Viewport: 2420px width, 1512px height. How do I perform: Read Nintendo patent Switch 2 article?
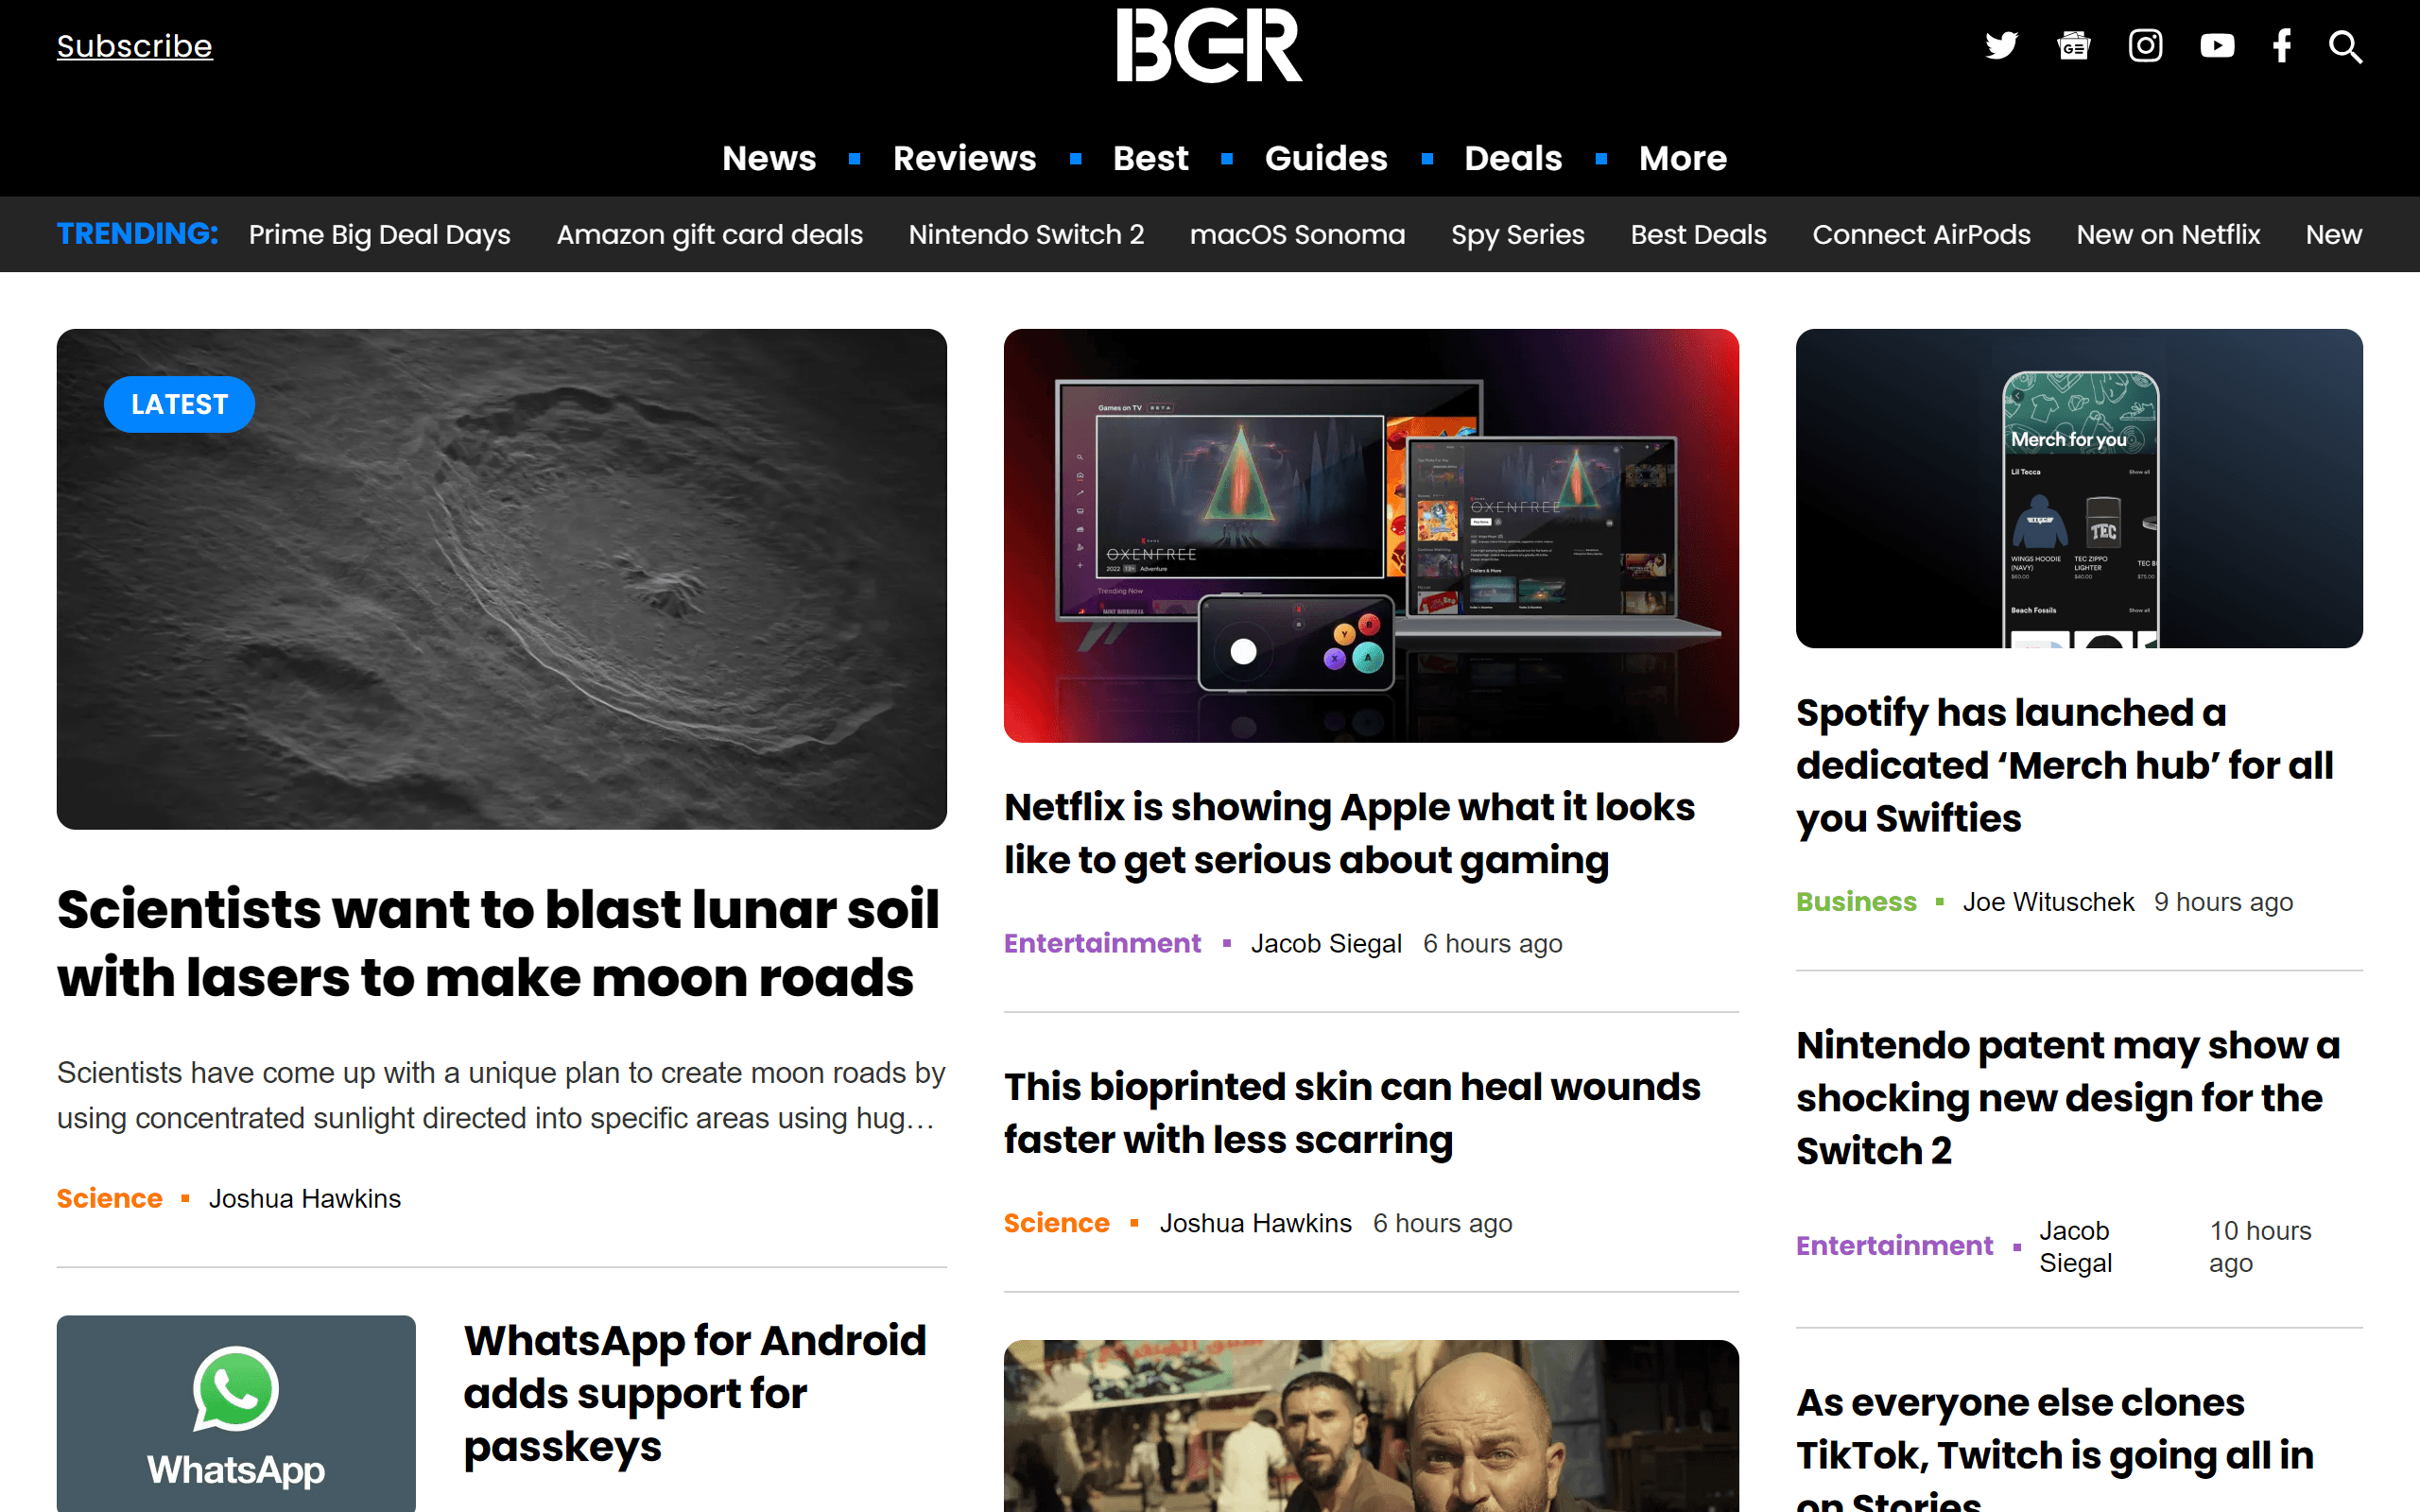2068,1098
